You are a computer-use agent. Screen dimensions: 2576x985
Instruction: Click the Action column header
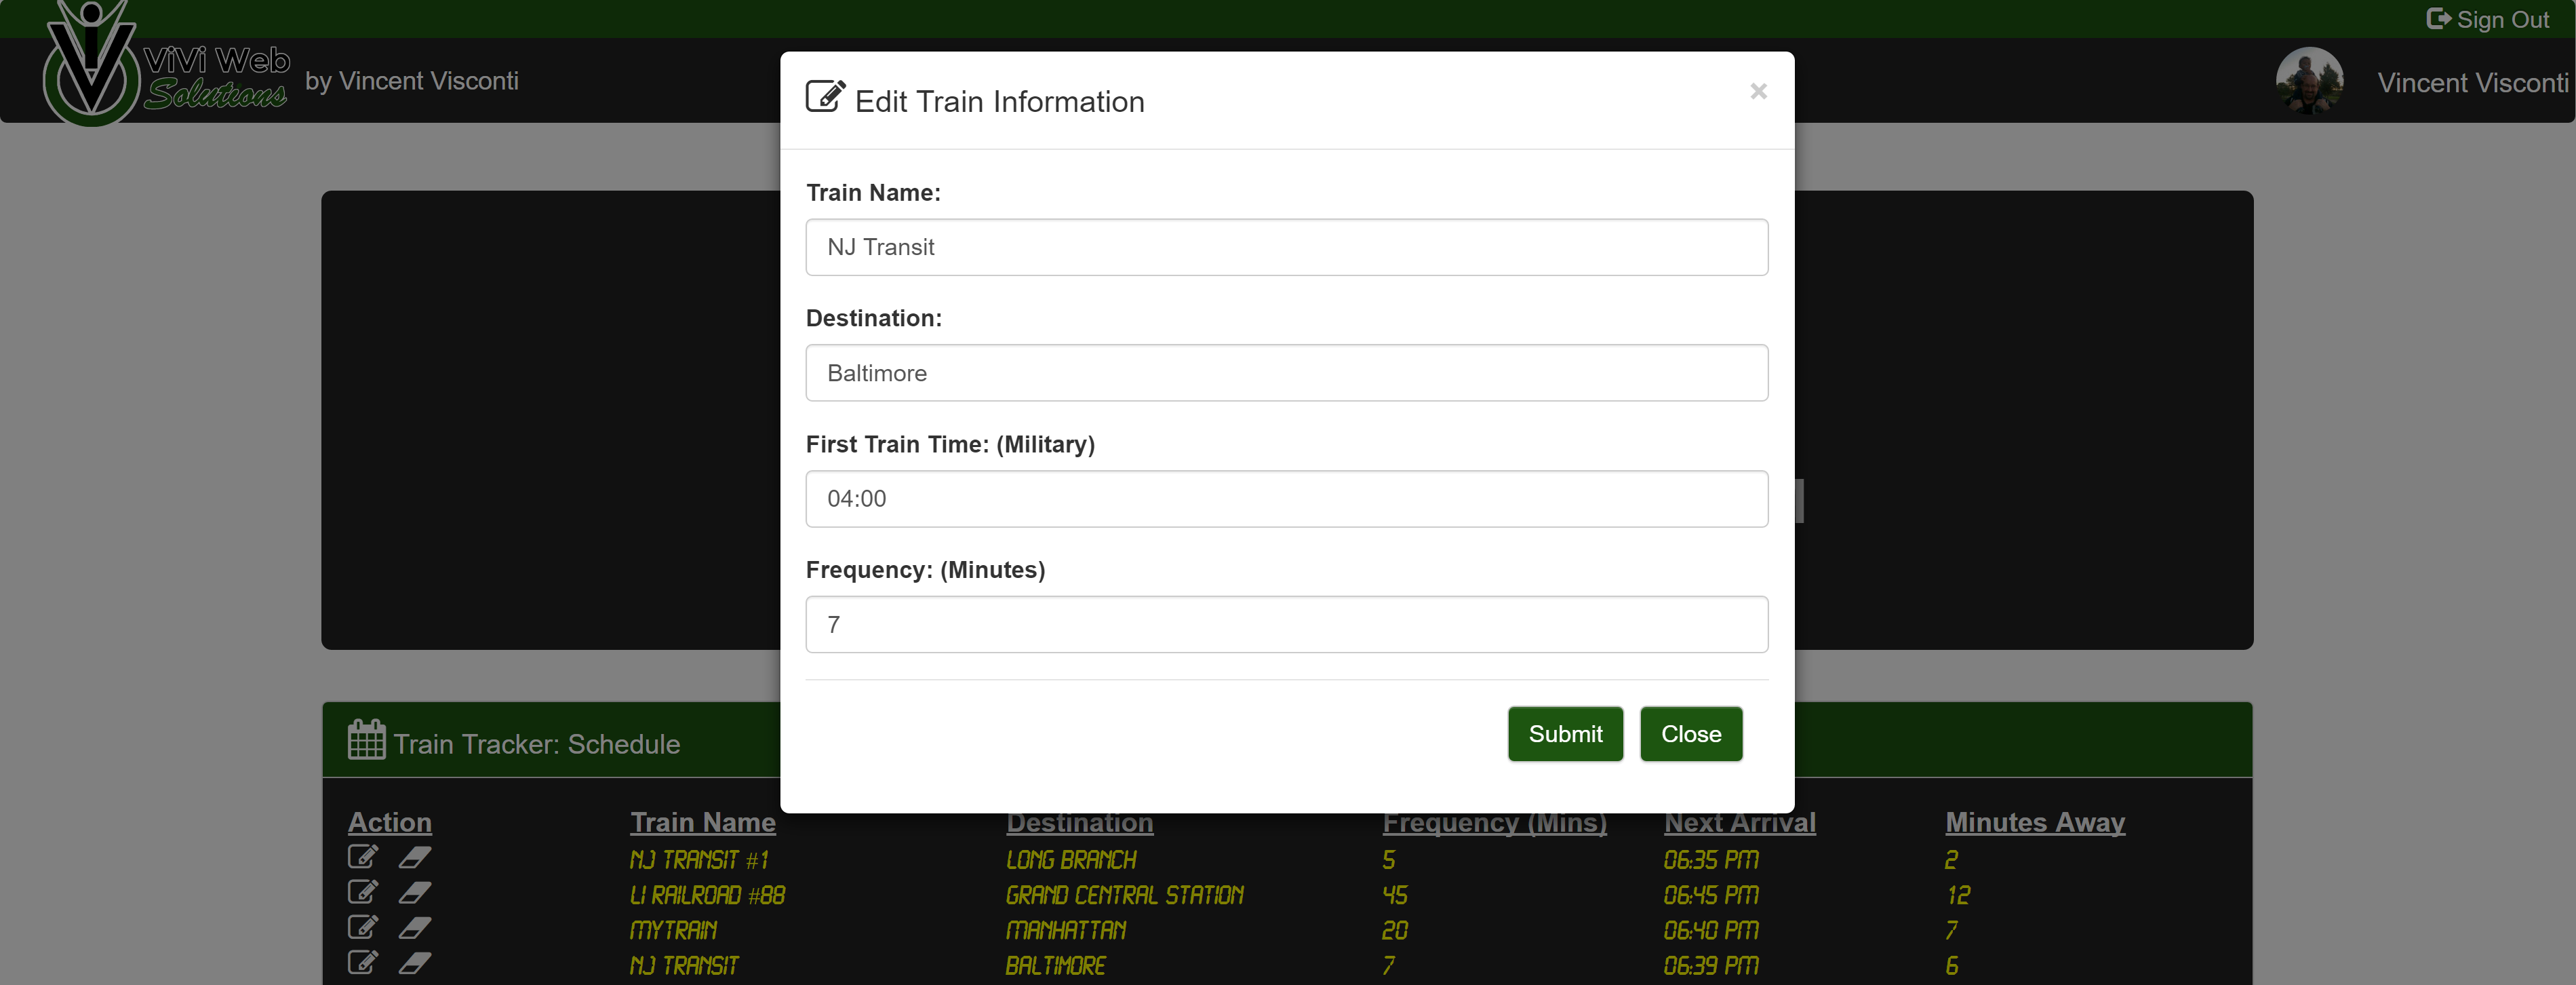[x=390, y=822]
